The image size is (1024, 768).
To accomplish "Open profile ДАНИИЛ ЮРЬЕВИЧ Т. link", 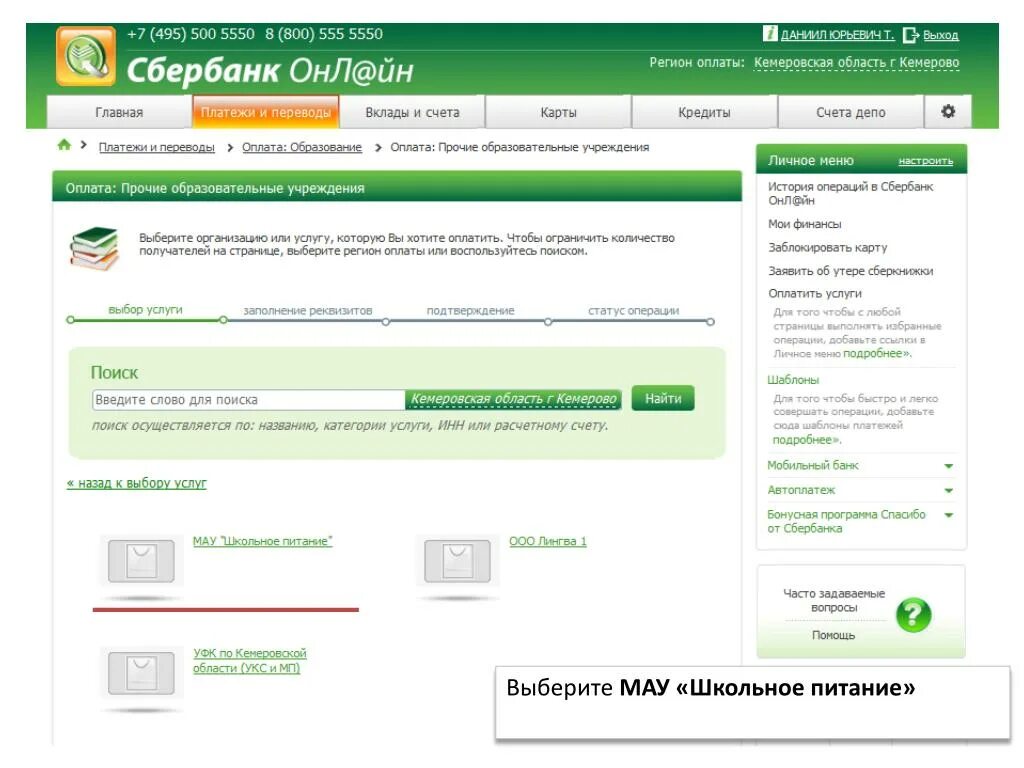I will click(x=837, y=35).
